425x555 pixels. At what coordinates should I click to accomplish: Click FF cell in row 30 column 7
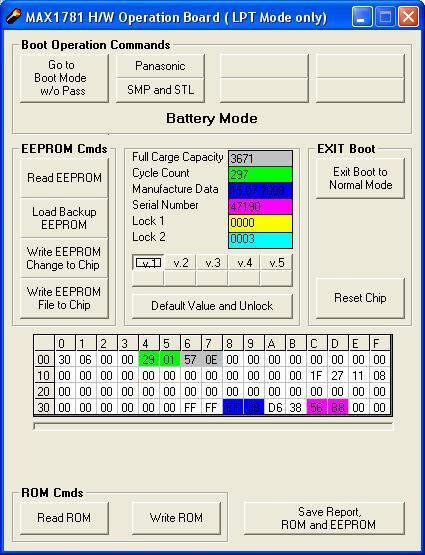pyautogui.click(x=212, y=407)
